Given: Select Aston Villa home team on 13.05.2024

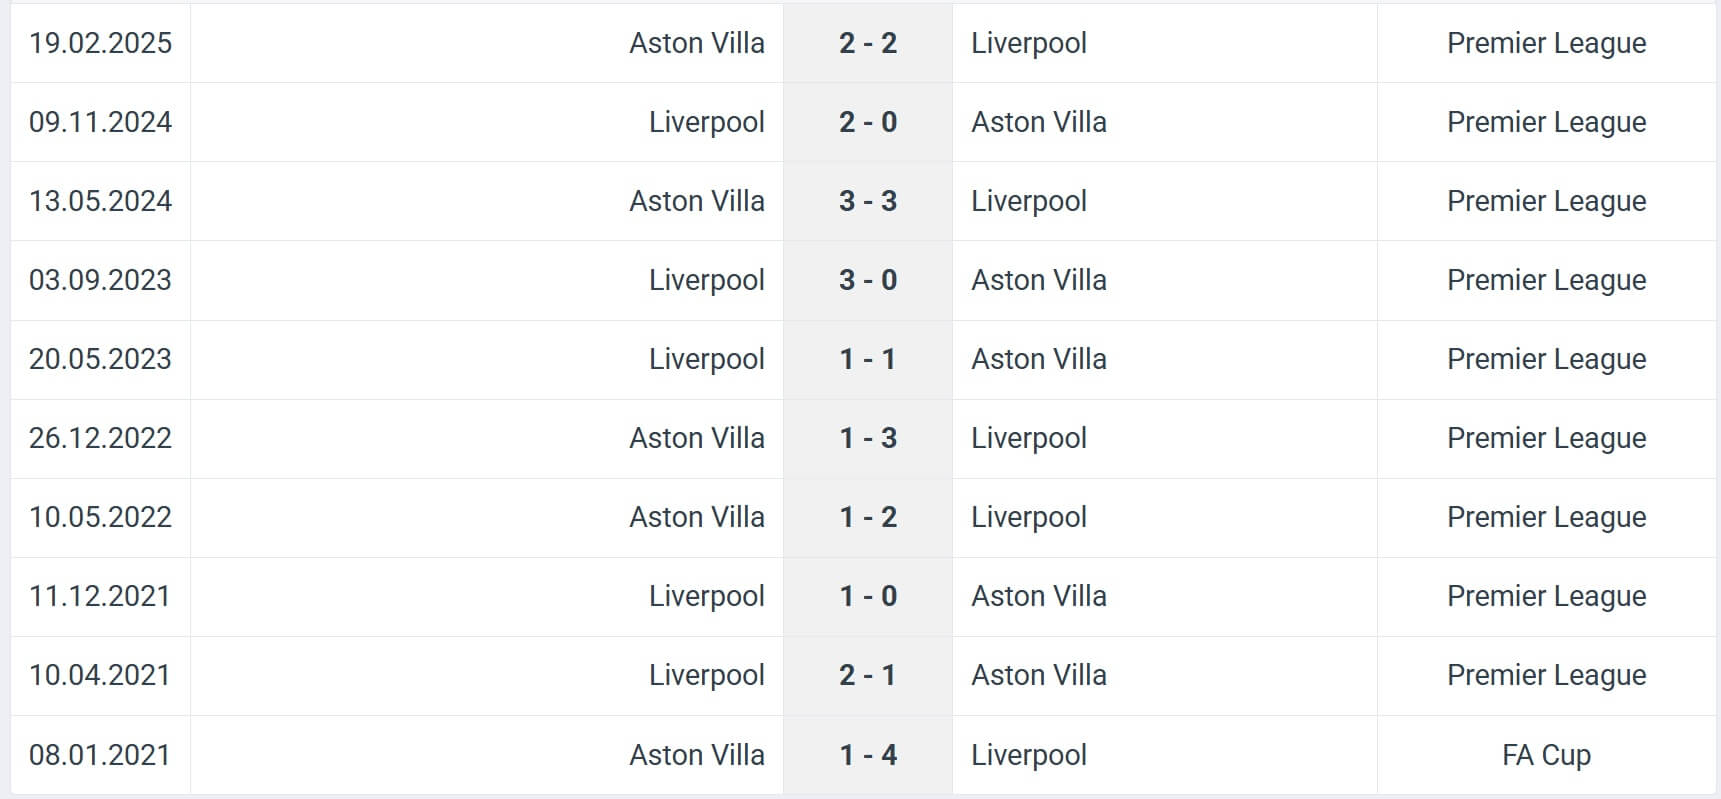Looking at the screenshot, I should coord(696,201).
